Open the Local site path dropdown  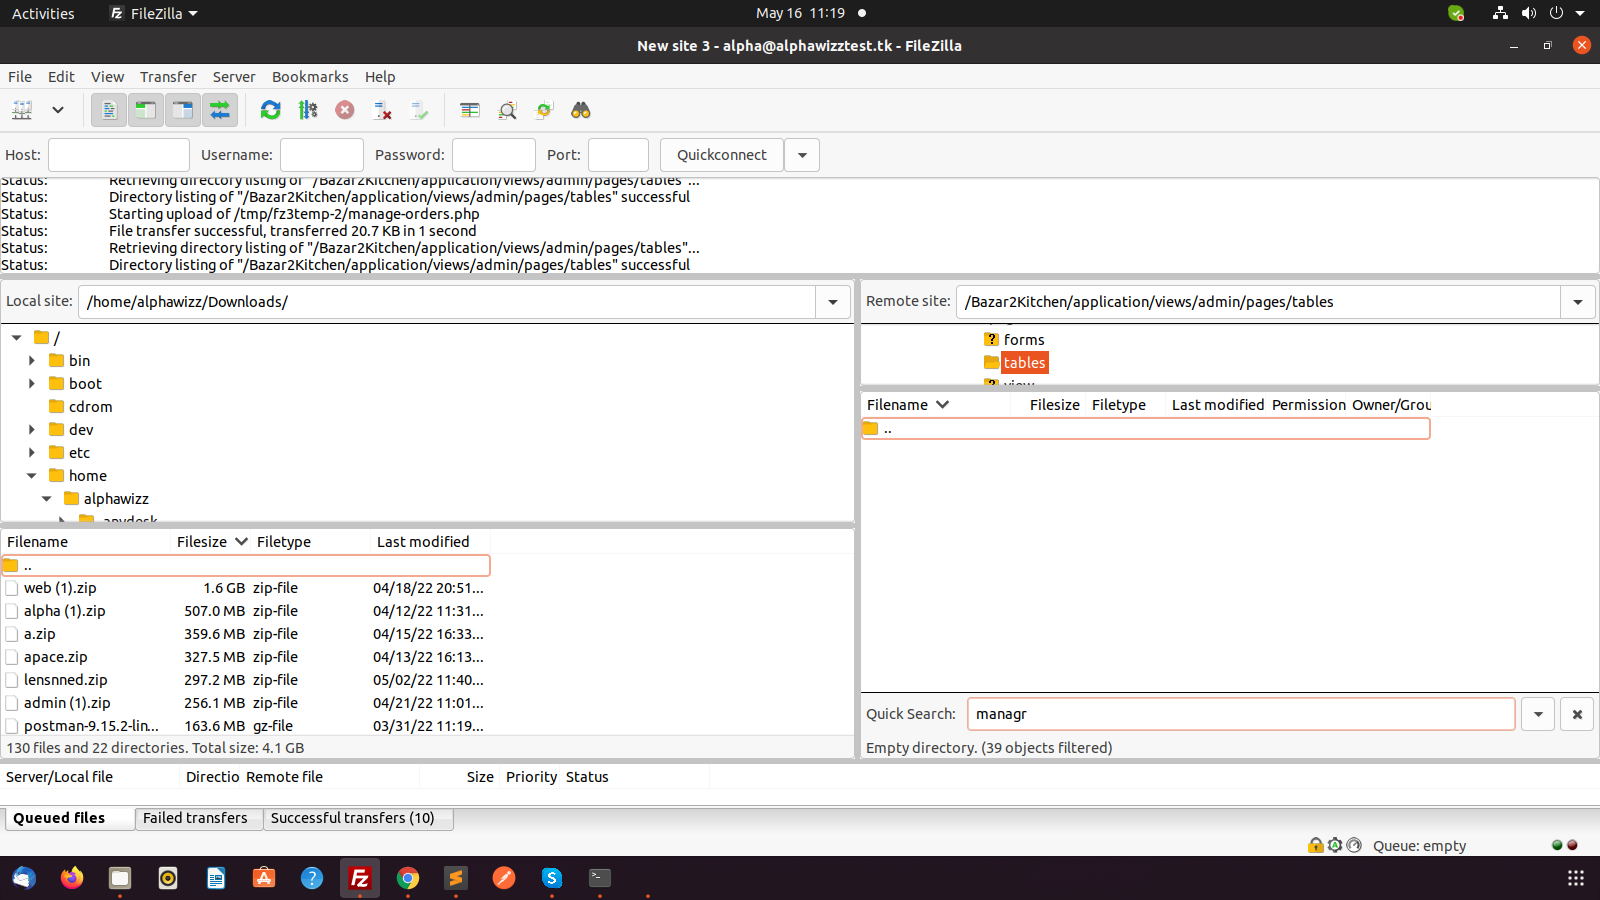point(833,302)
